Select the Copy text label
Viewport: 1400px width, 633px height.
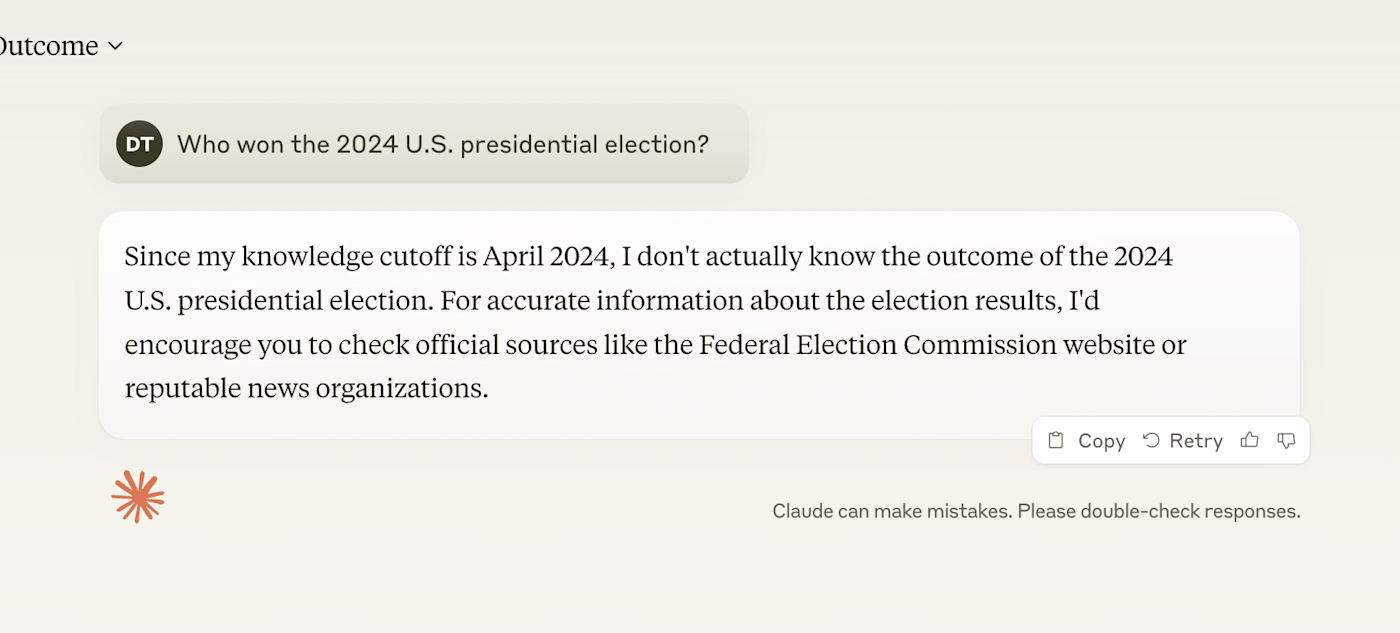pos(1102,441)
